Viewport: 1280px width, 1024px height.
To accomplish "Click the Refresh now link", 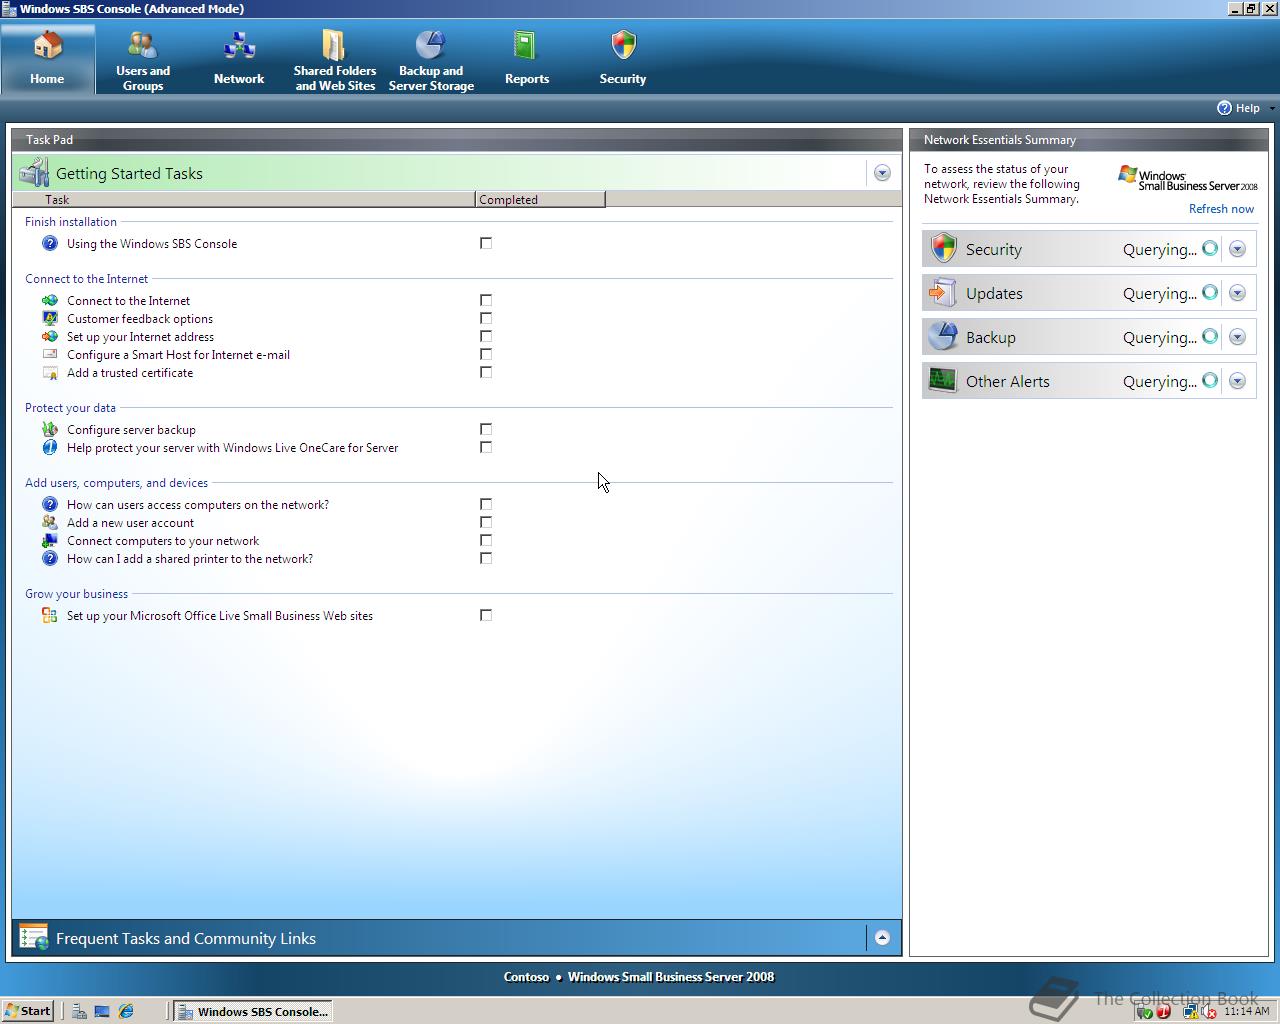I will coord(1221,209).
